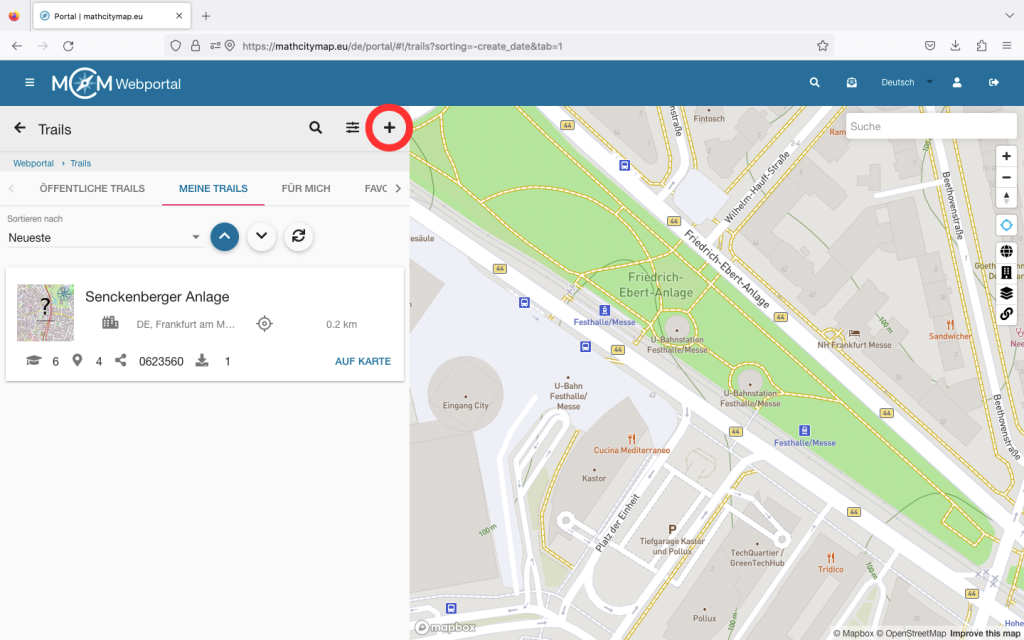Screen dimensions: 1024x640
Task: Click the AUF KARTE link
Action: [362, 361]
